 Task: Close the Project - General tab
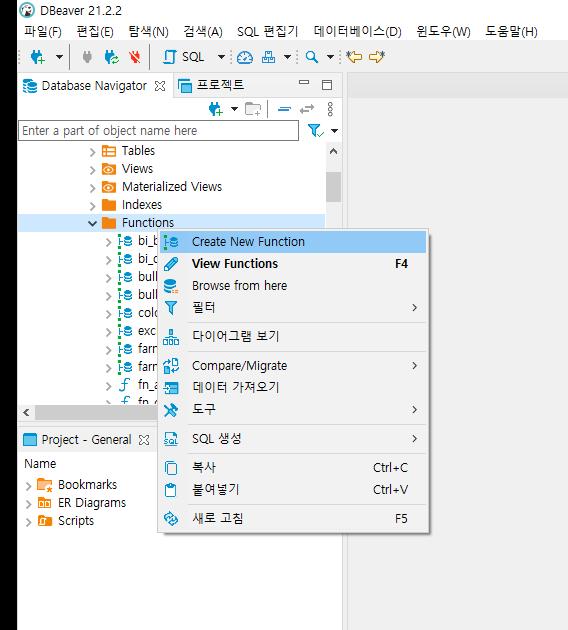(x=144, y=440)
